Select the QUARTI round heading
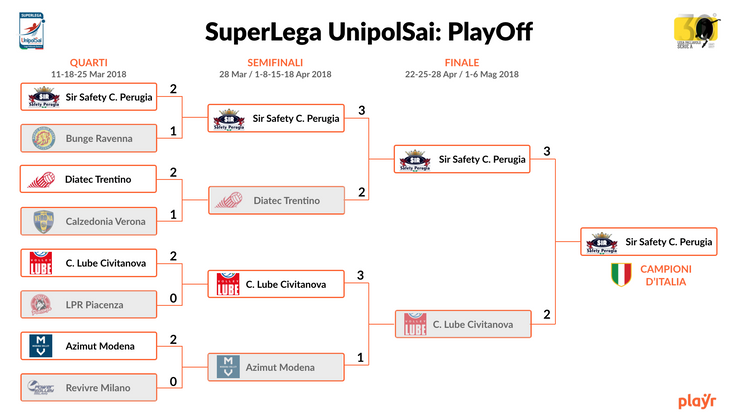740x417 pixels. [89, 62]
